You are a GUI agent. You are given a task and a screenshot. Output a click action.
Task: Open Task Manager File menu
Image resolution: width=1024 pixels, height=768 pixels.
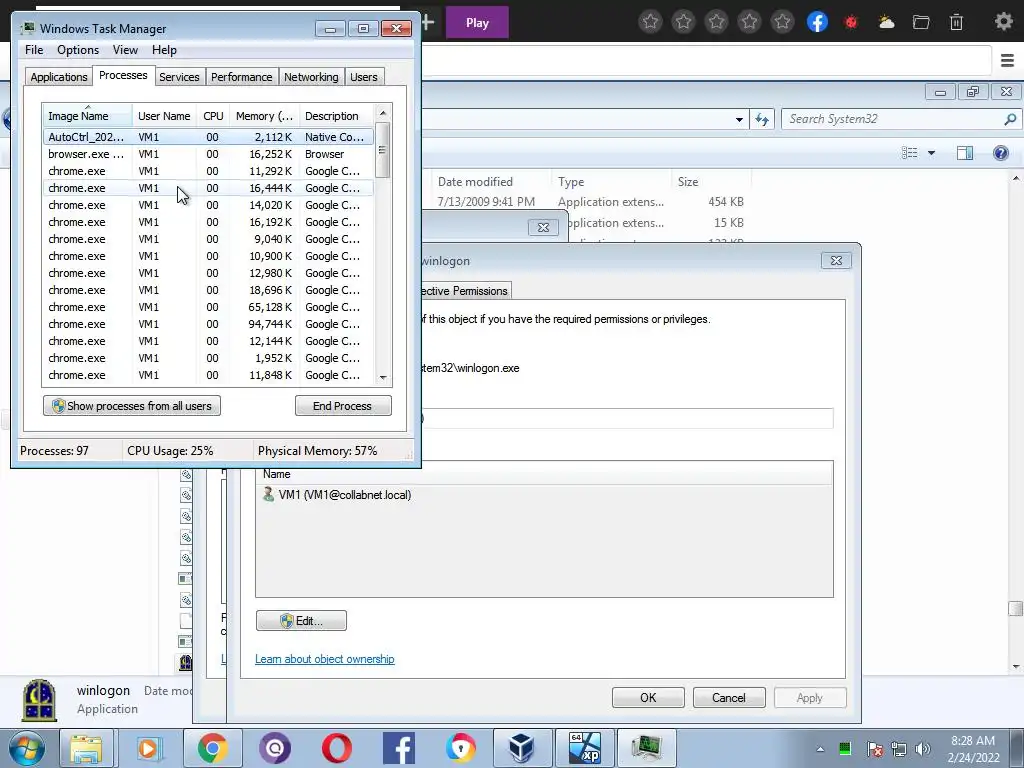coord(34,50)
